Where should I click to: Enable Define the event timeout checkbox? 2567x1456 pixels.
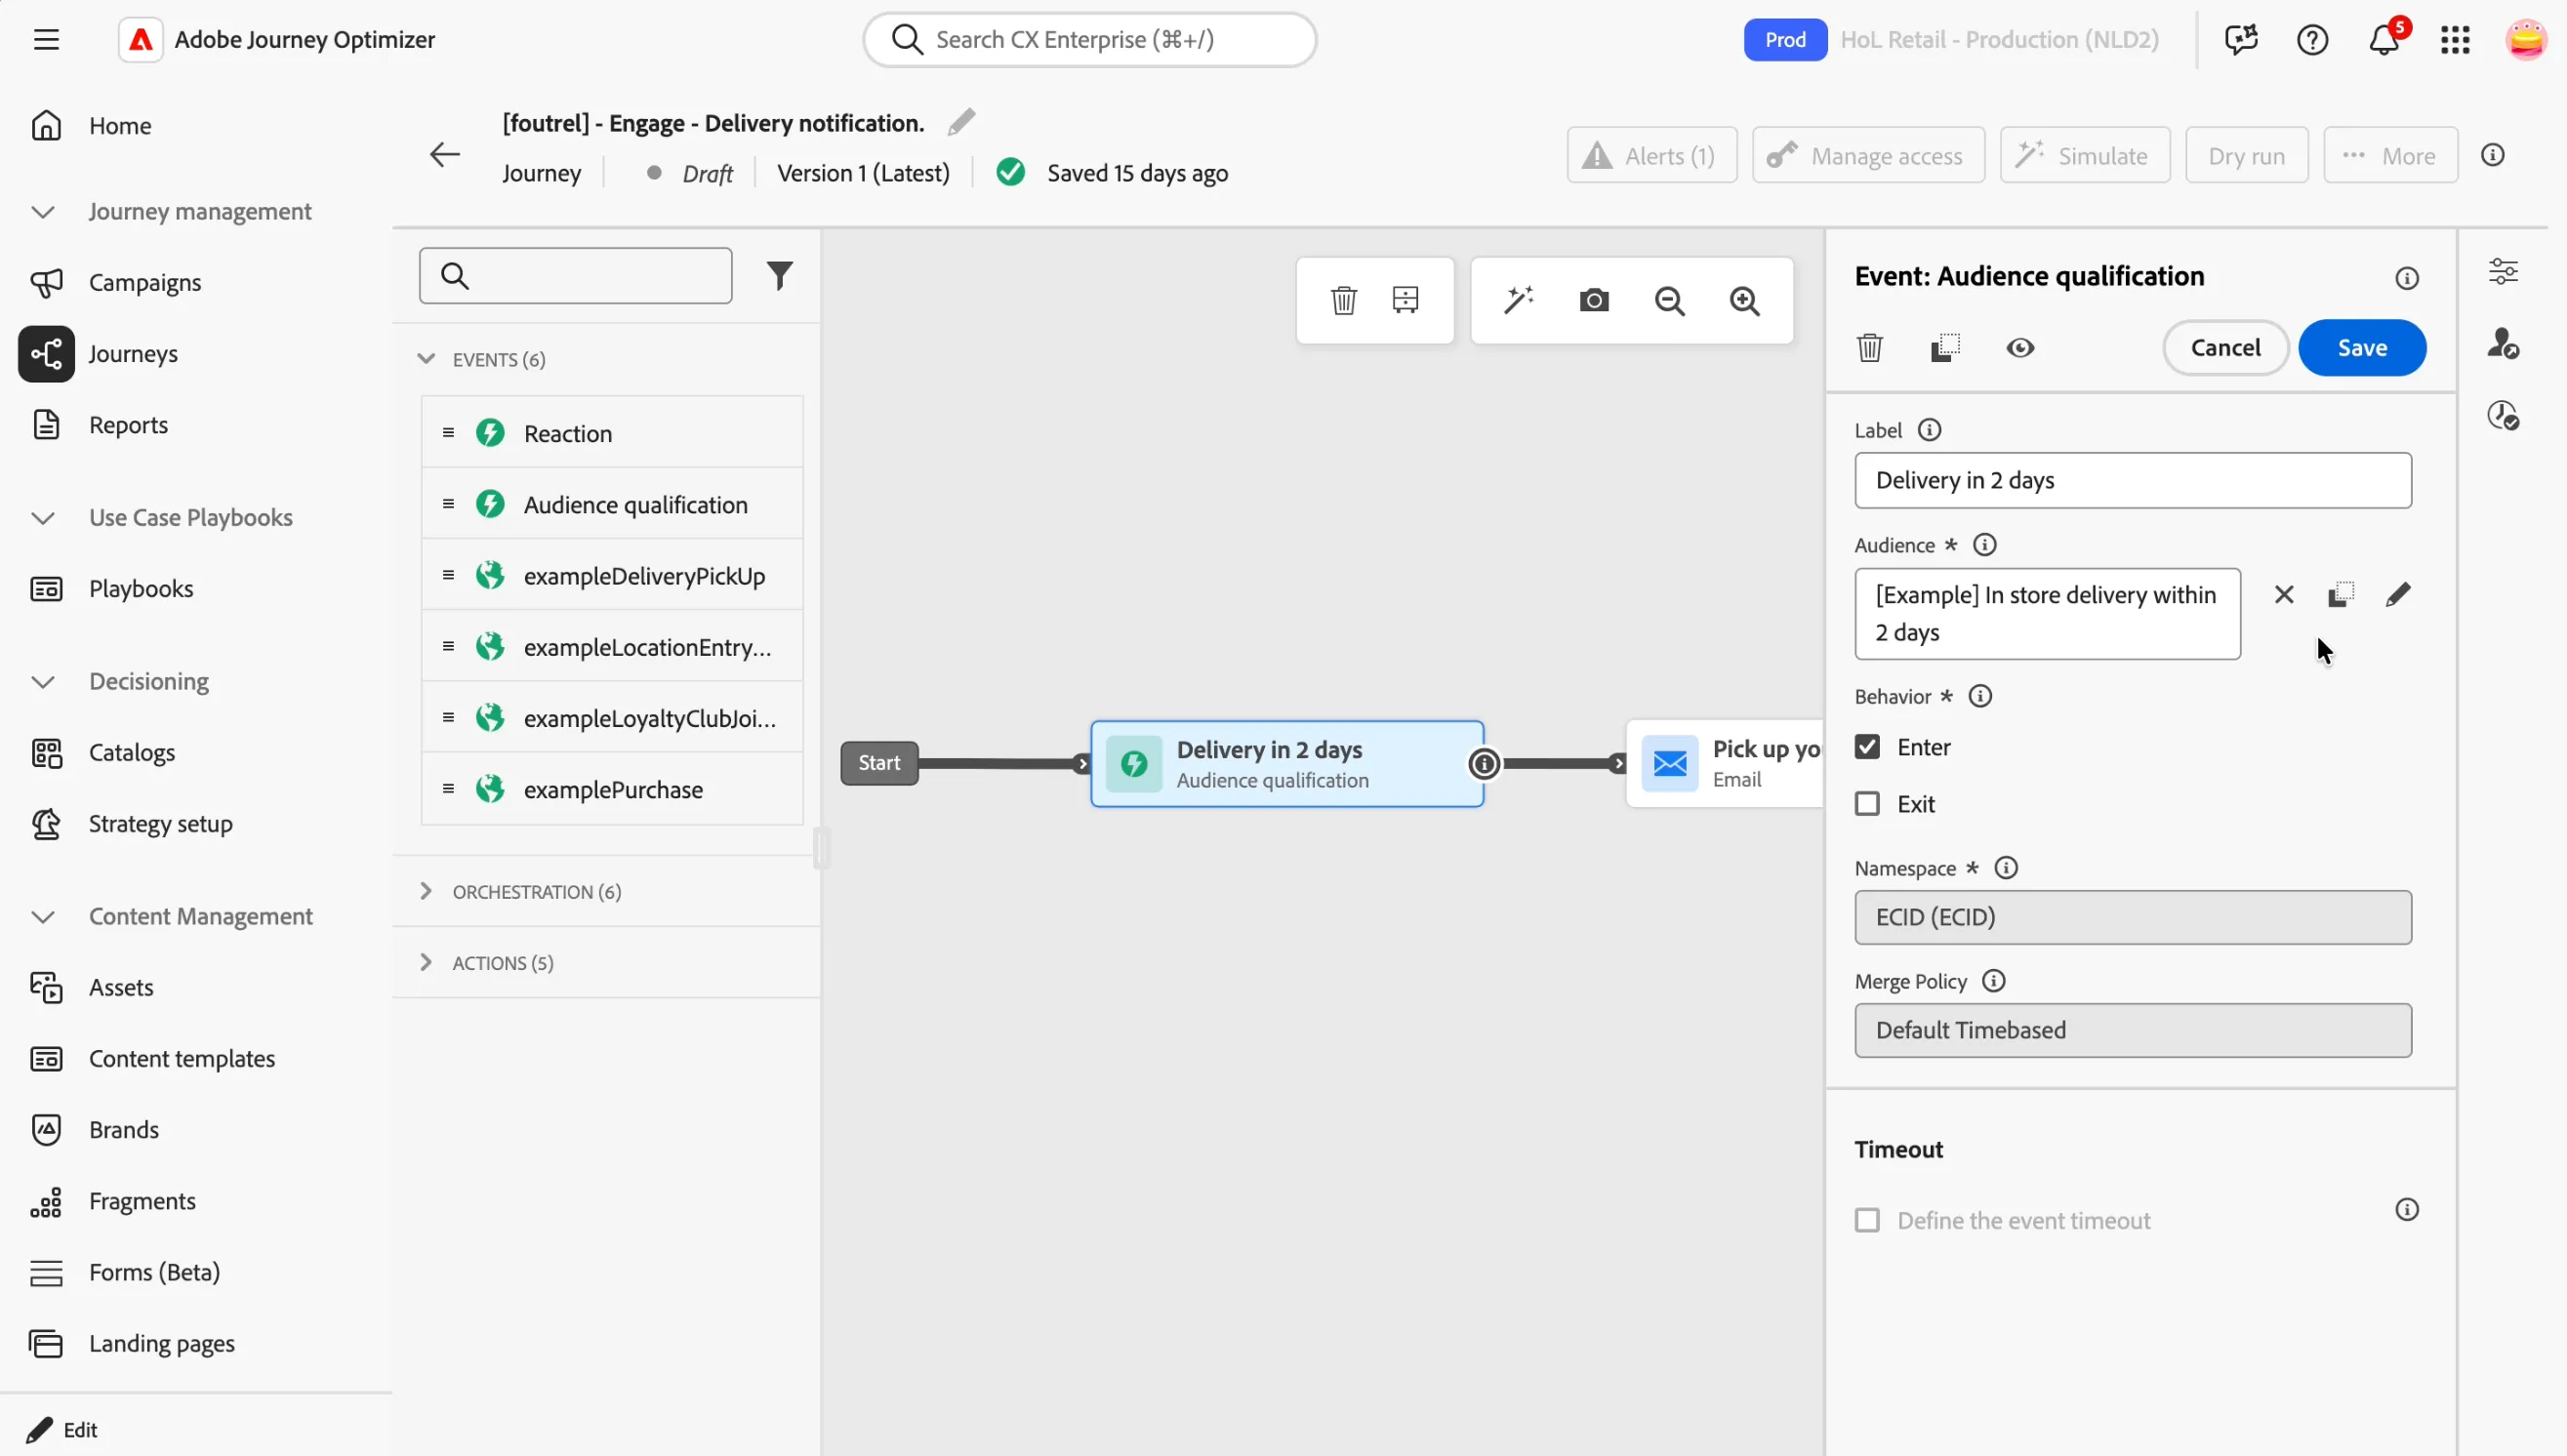tap(1866, 1220)
